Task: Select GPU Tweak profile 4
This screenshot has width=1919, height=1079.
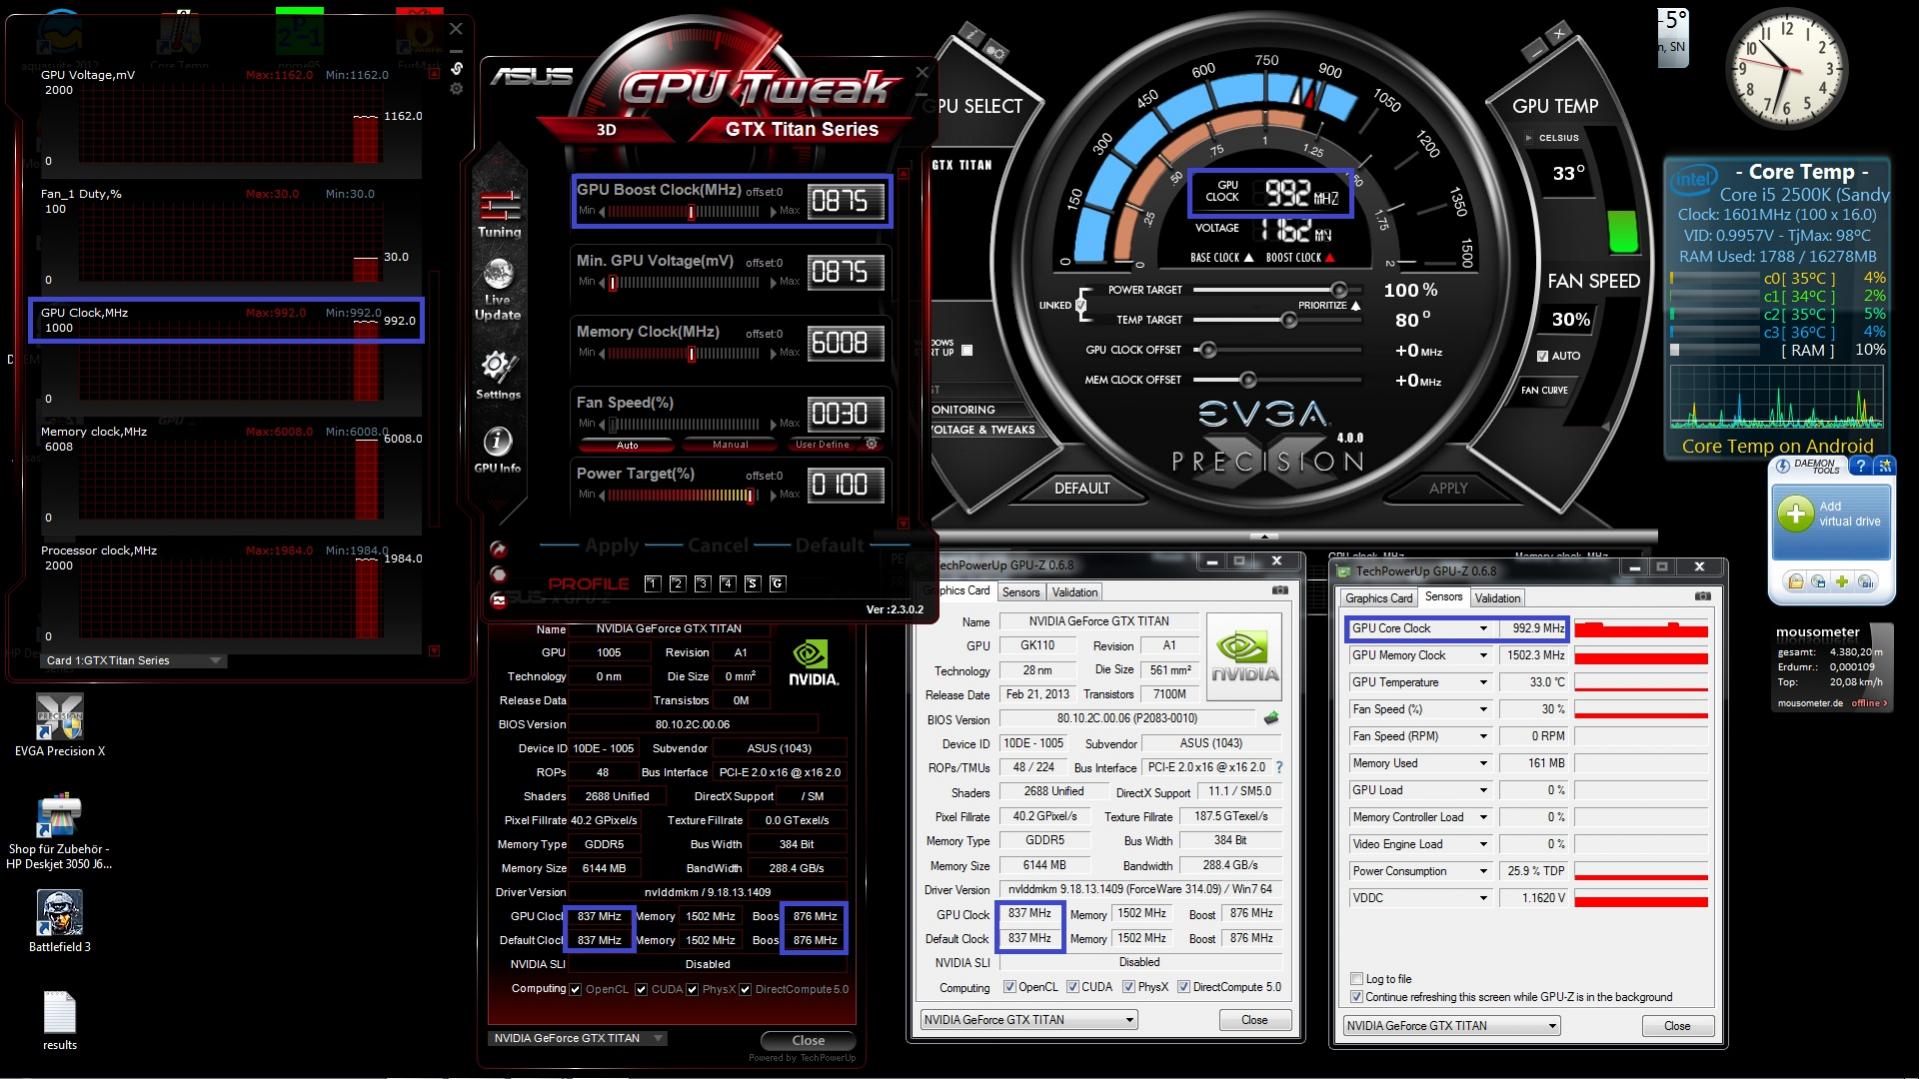Action: point(728,584)
